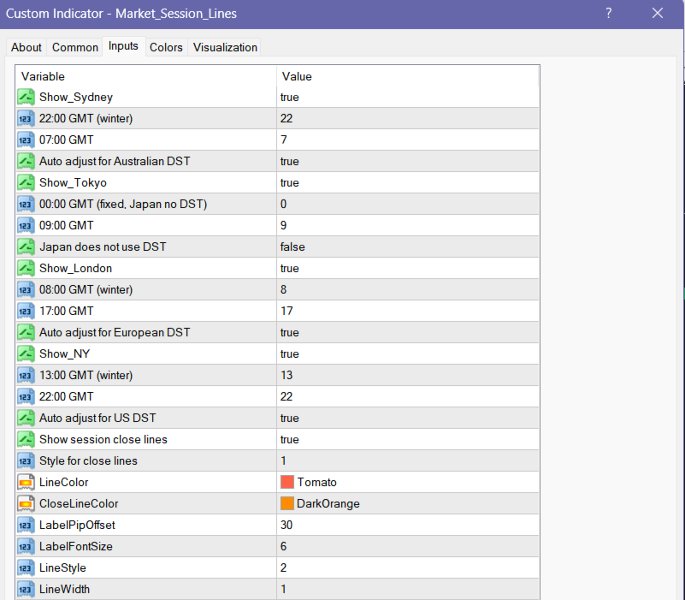Select the Inputs tab

pyautogui.click(x=123, y=46)
